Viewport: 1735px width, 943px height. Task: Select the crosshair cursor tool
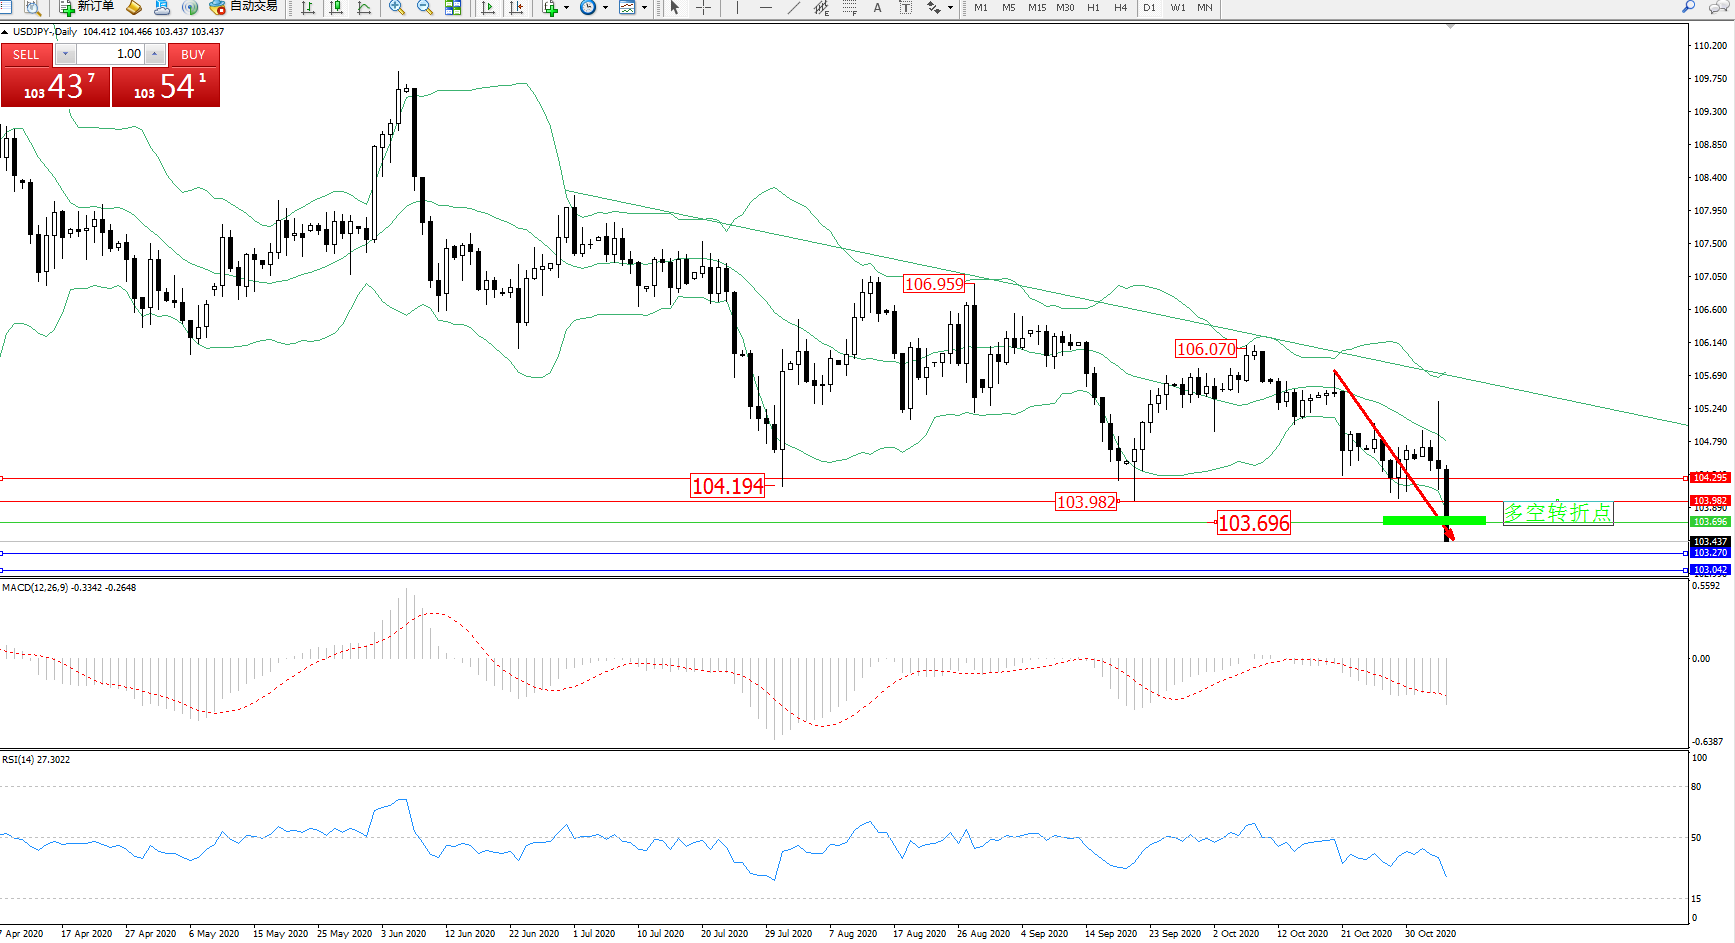coord(704,8)
